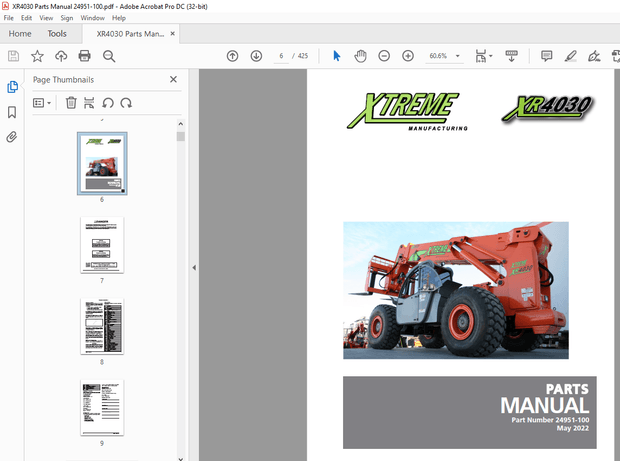Open the File menu
620x461 pixels.
pyautogui.click(x=8, y=18)
